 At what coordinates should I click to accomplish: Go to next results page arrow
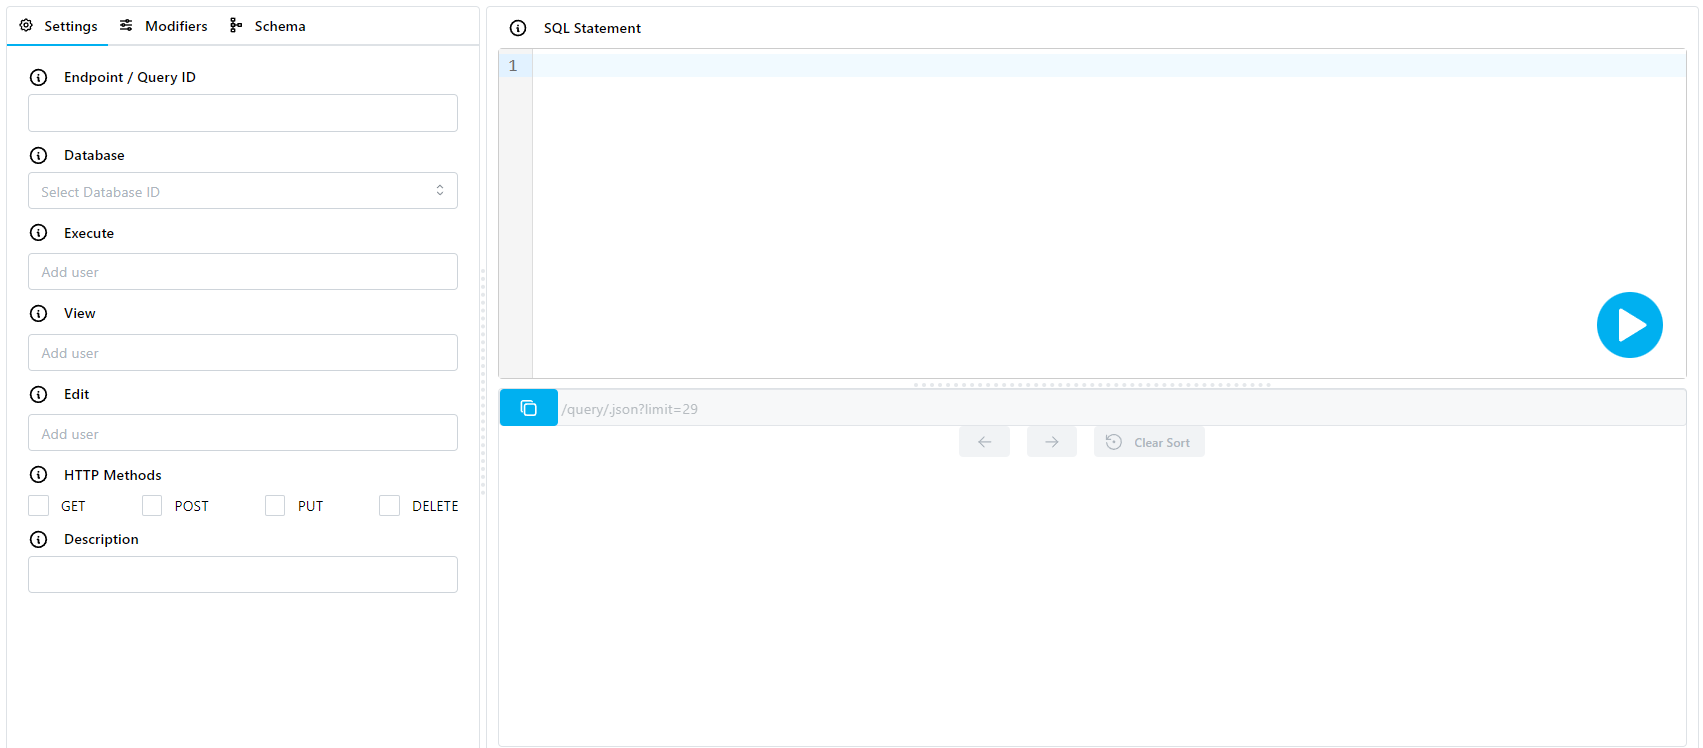click(1051, 442)
